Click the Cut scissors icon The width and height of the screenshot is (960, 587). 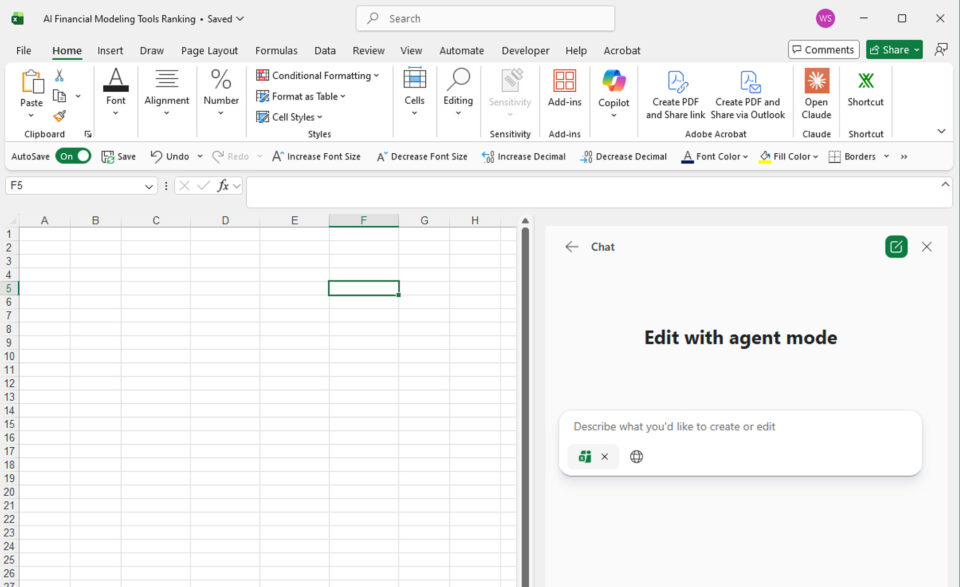click(x=59, y=76)
